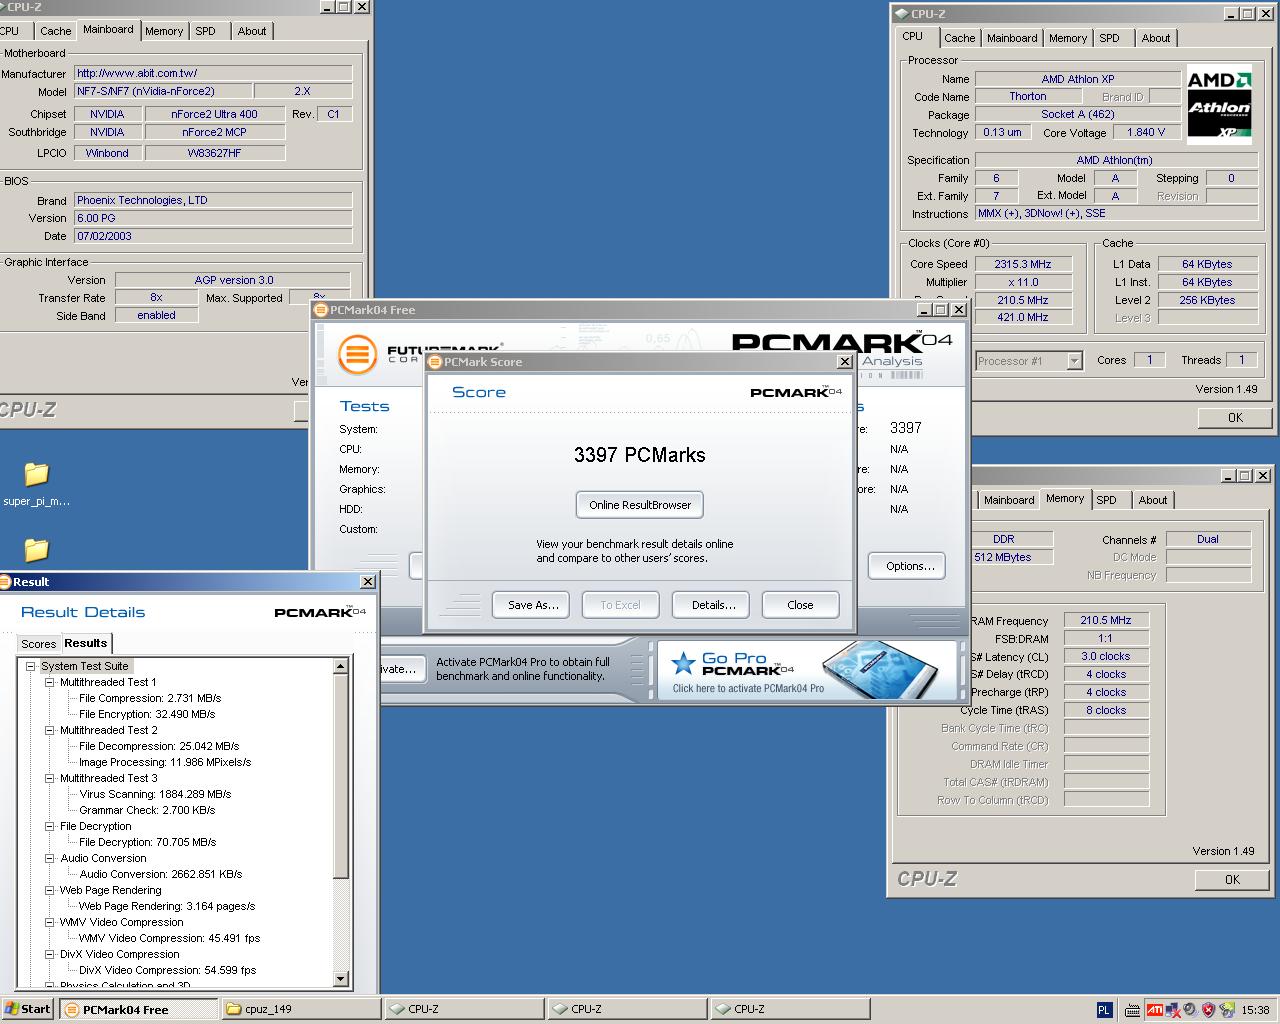
Task: Select Grammar Check: 2.700 KB/s row
Action: pyautogui.click(x=147, y=810)
